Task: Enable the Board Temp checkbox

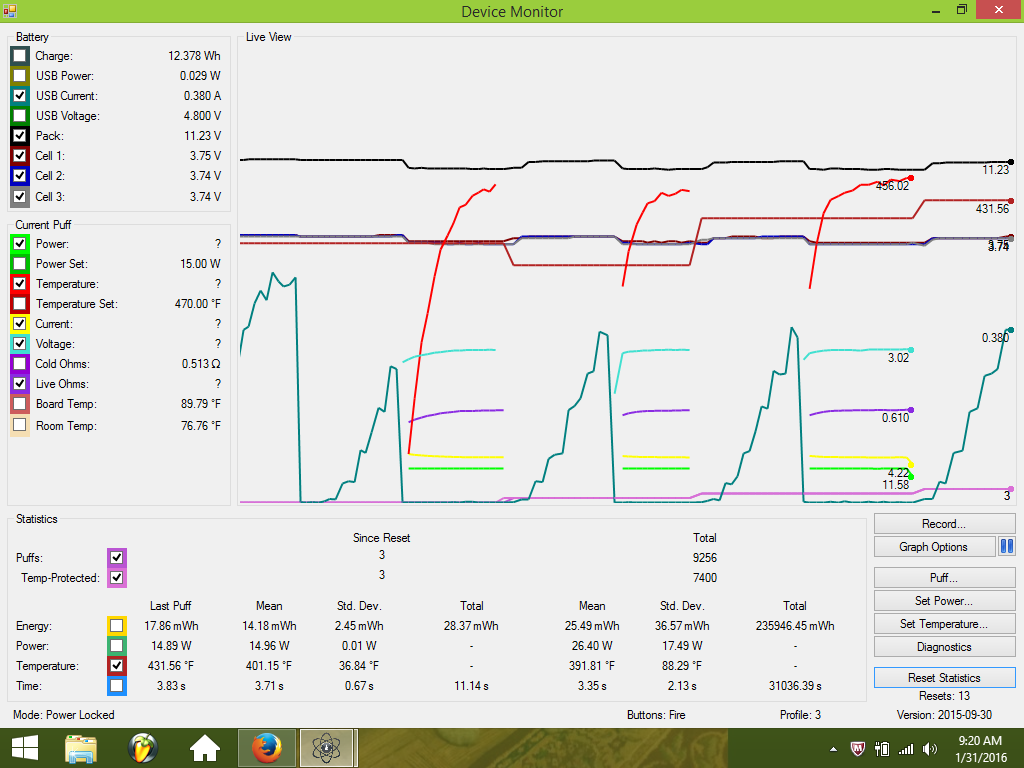Action: pos(19,404)
